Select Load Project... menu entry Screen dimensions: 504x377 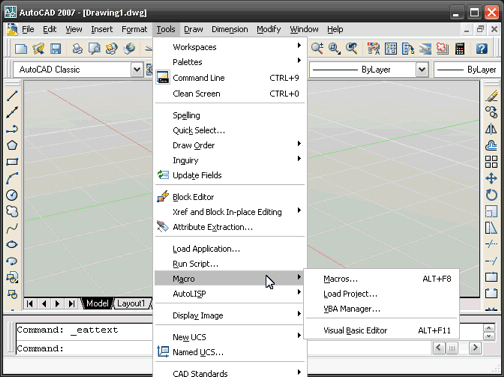click(x=381, y=294)
